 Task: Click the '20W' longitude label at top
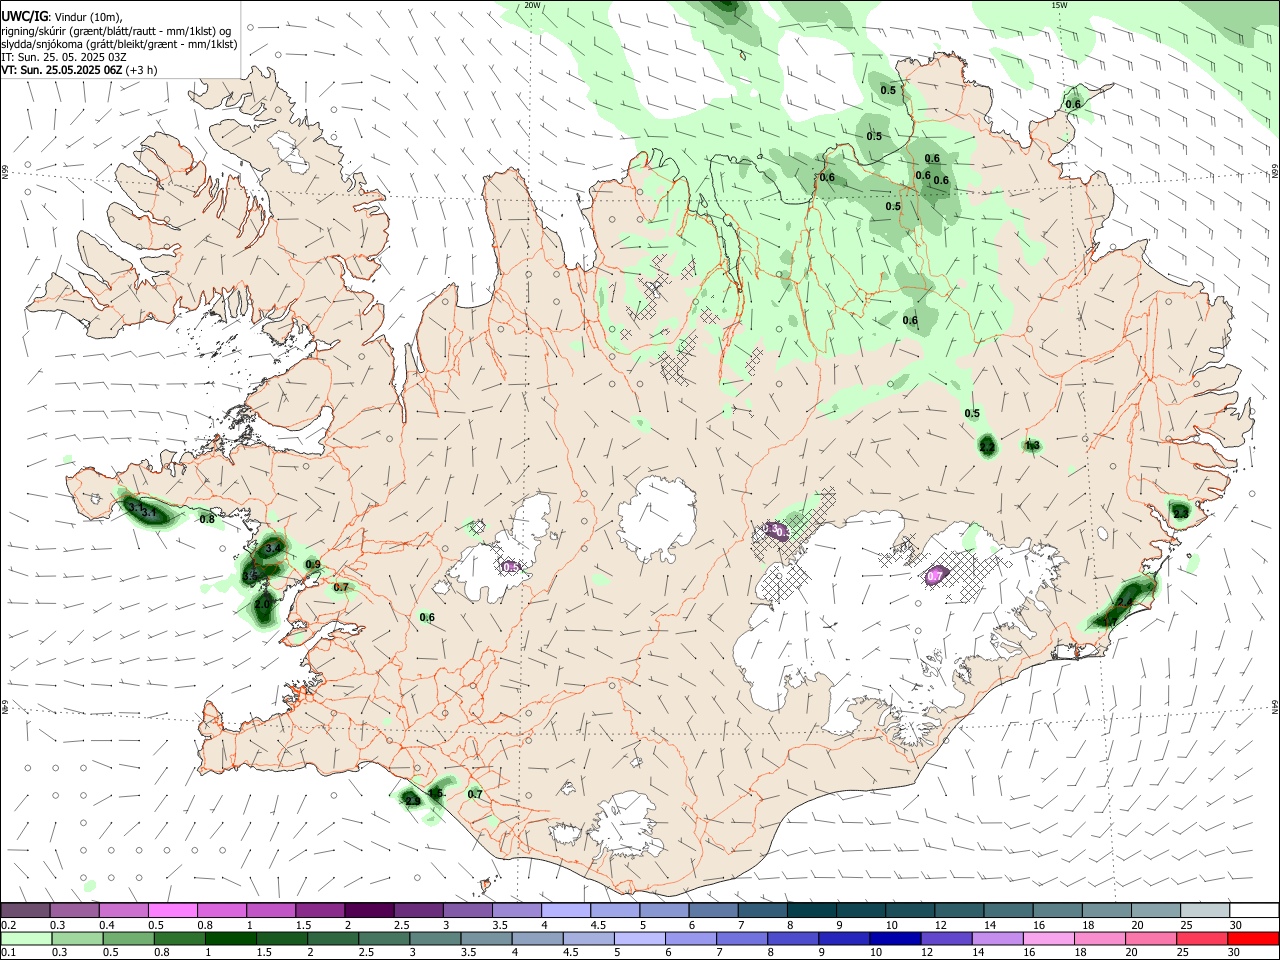[x=533, y=5]
